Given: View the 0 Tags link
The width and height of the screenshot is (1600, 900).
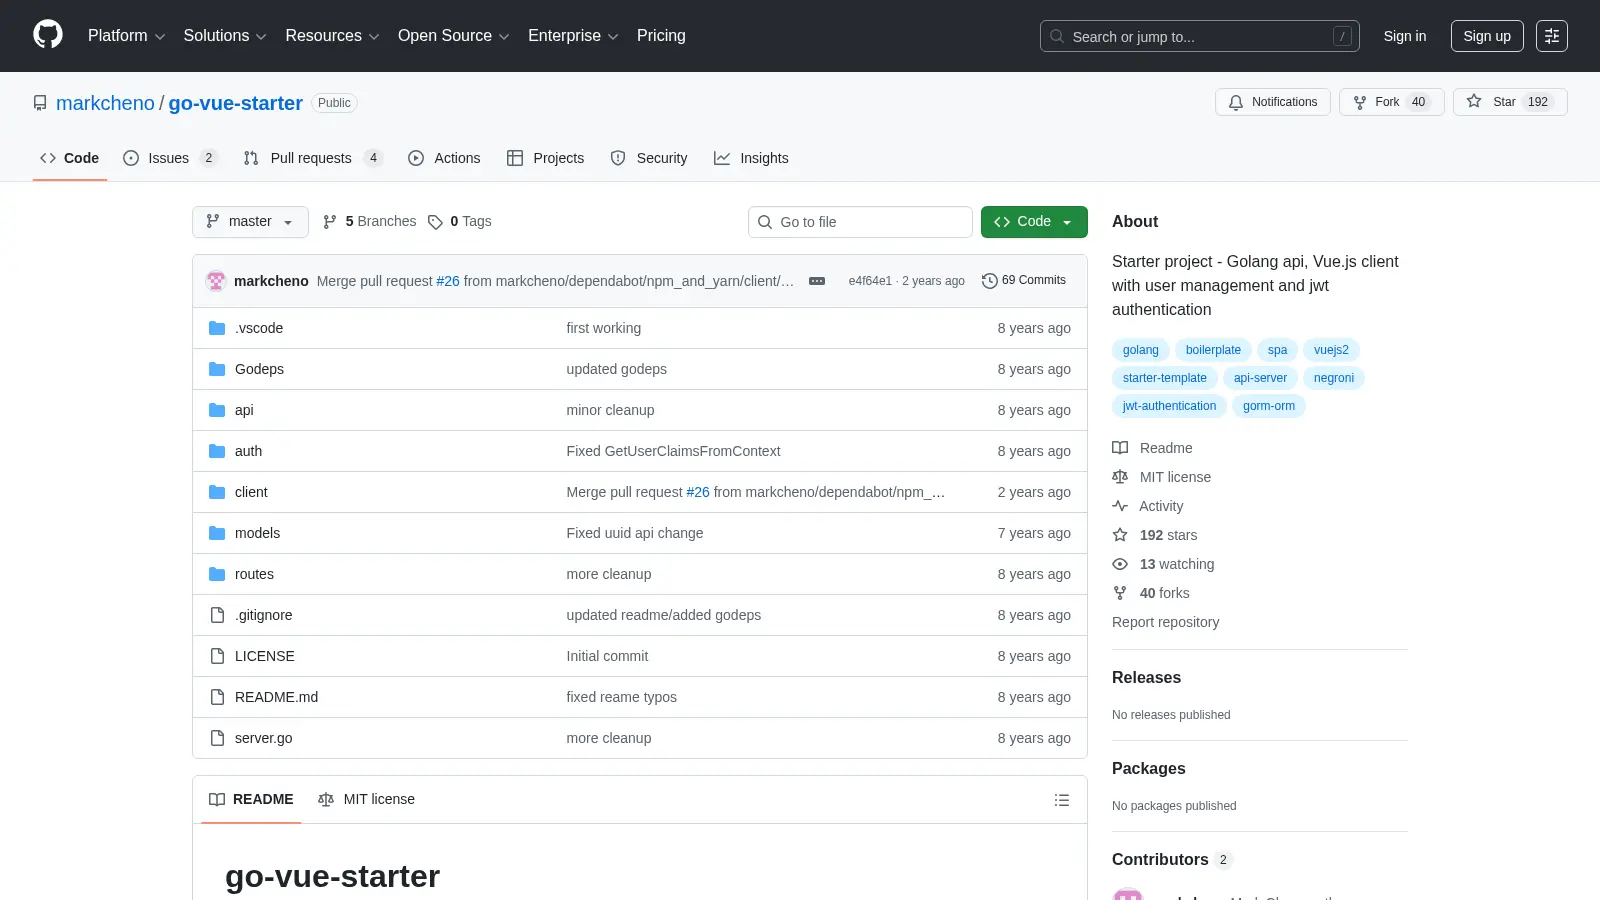Looking at the screenshot, I should coord(460,222).
